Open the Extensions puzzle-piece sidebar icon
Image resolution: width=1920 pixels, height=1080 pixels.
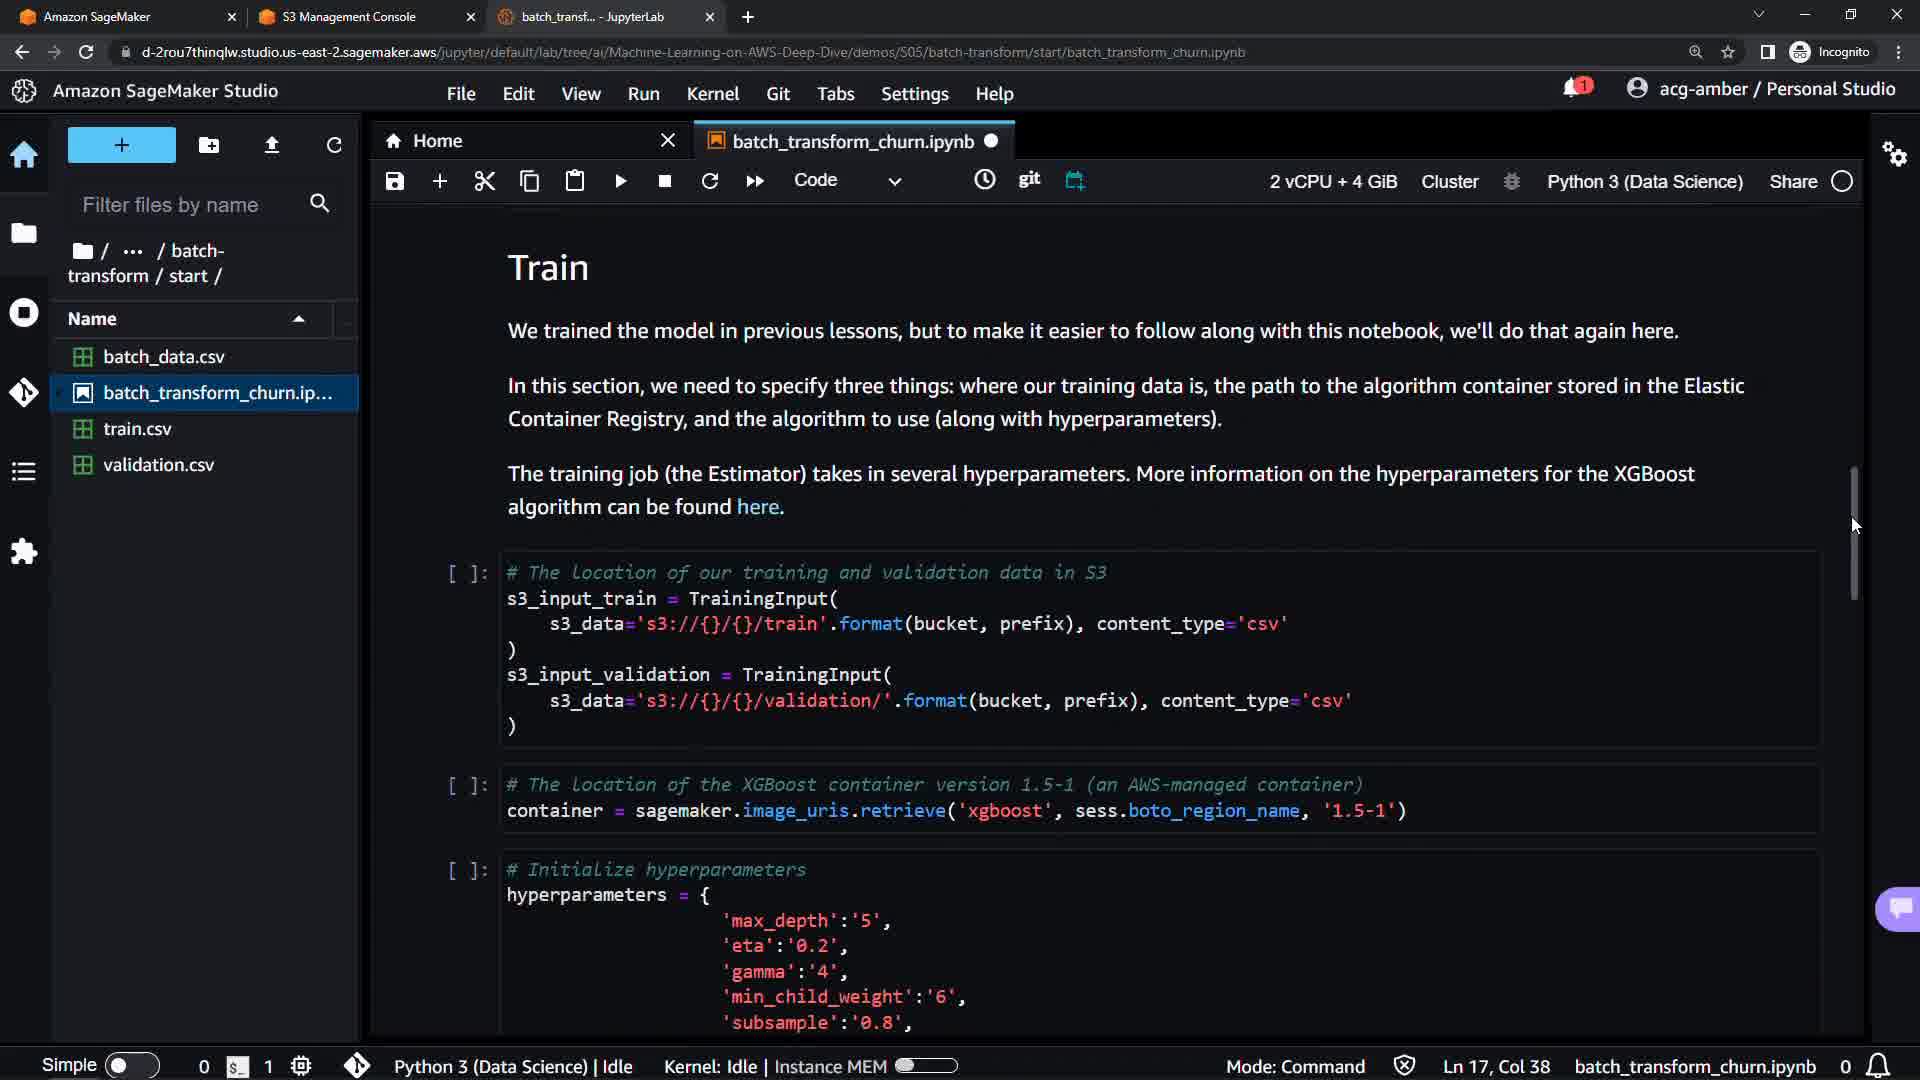point(24,552)
